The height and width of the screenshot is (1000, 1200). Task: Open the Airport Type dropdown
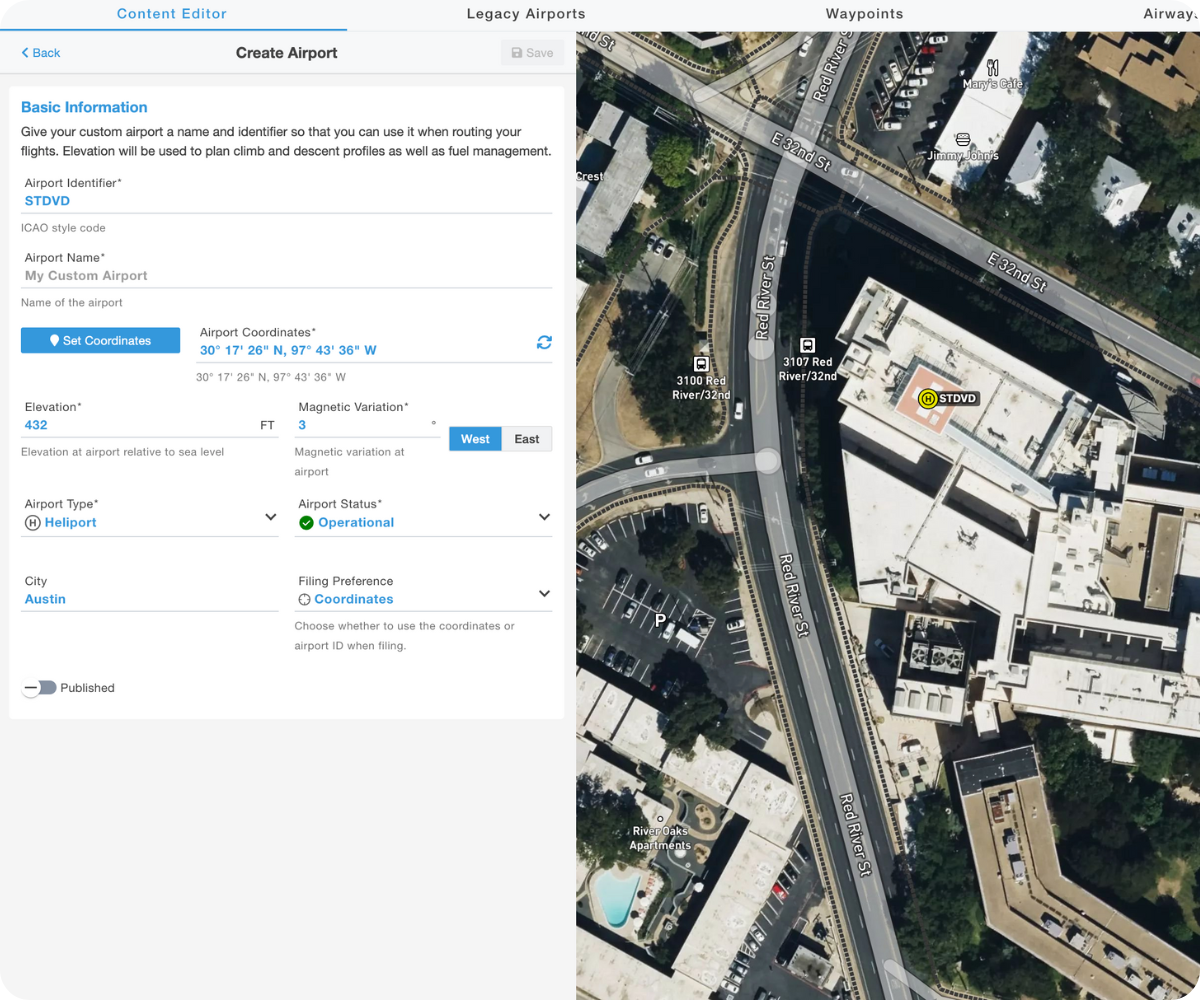(x=150, y=522)
